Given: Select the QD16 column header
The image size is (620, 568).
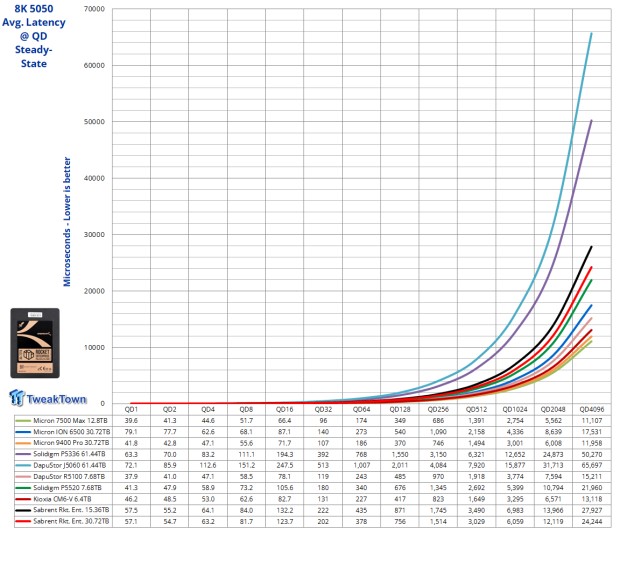Looking at the screenshot, I should pos(285,409).
